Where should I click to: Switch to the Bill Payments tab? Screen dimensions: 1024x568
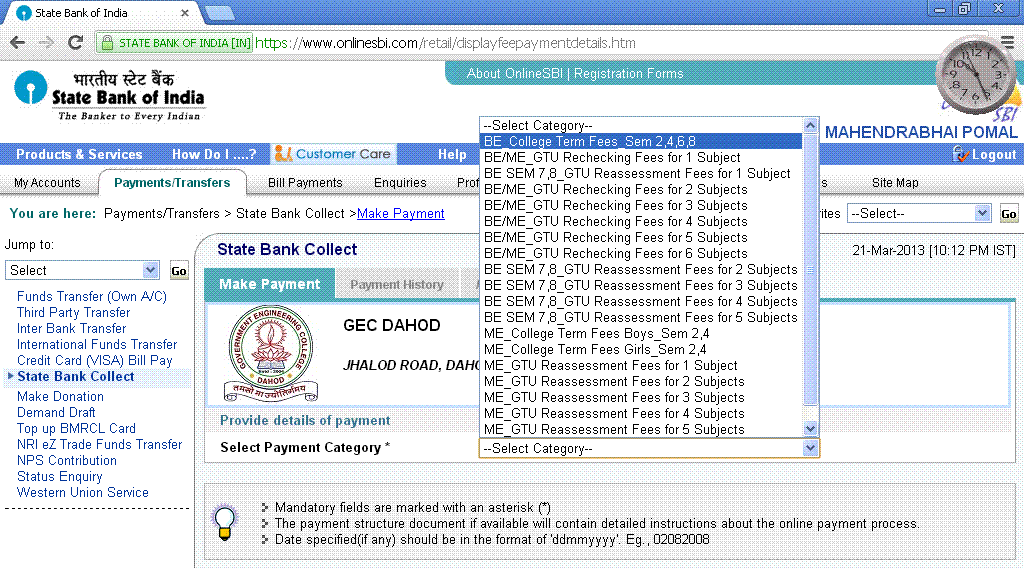(305, 183)
